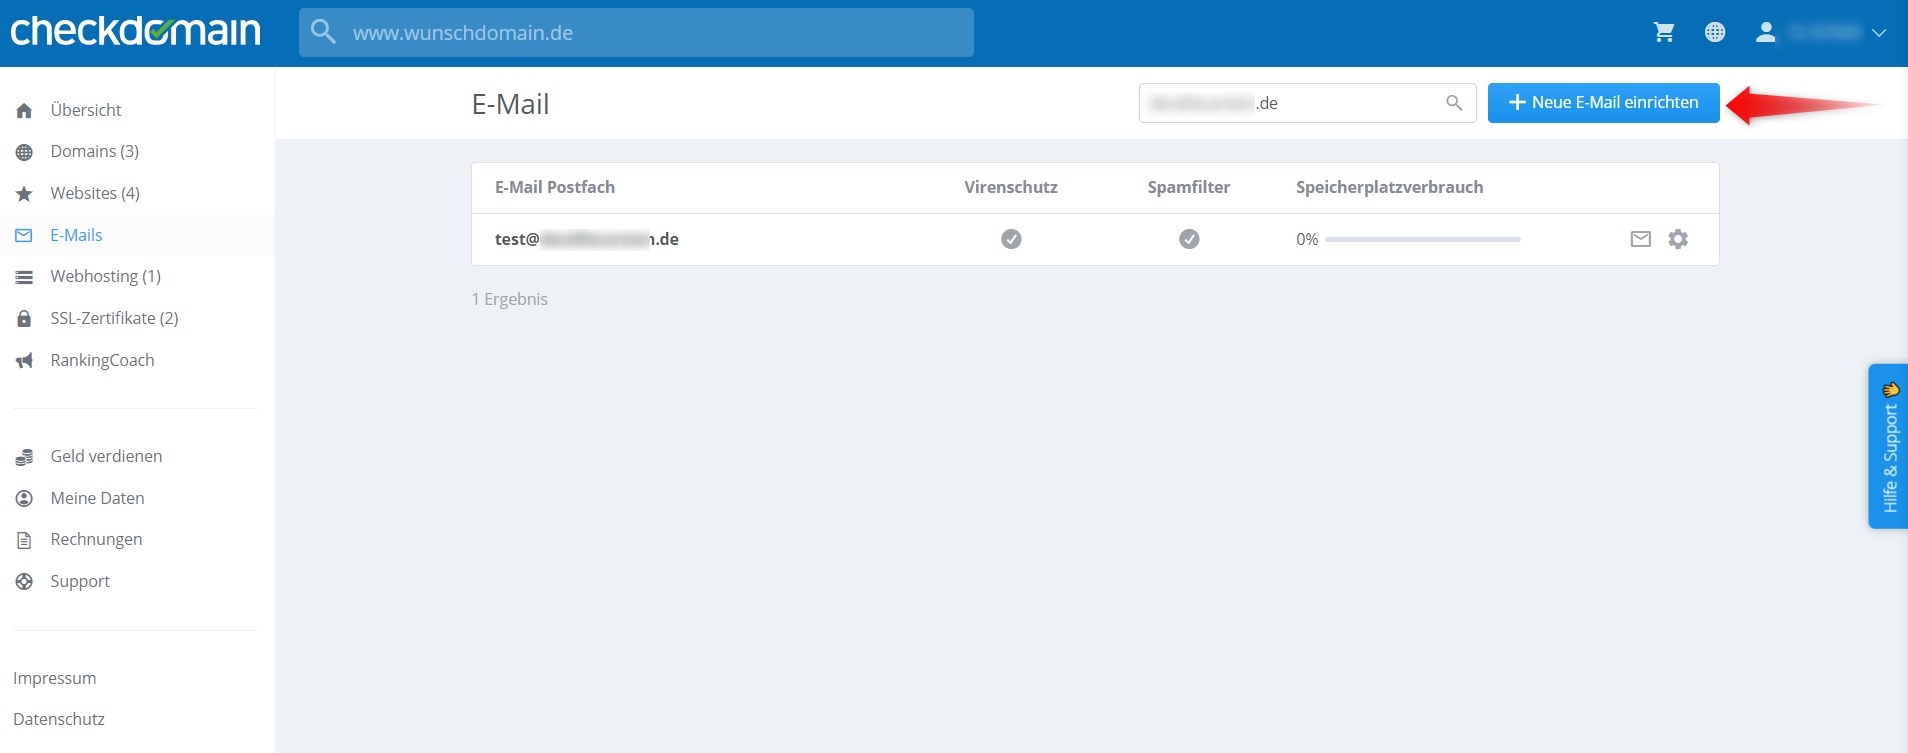Click the globe icon beside Domains
This screenshot has height=753, width=1908.
24,152
